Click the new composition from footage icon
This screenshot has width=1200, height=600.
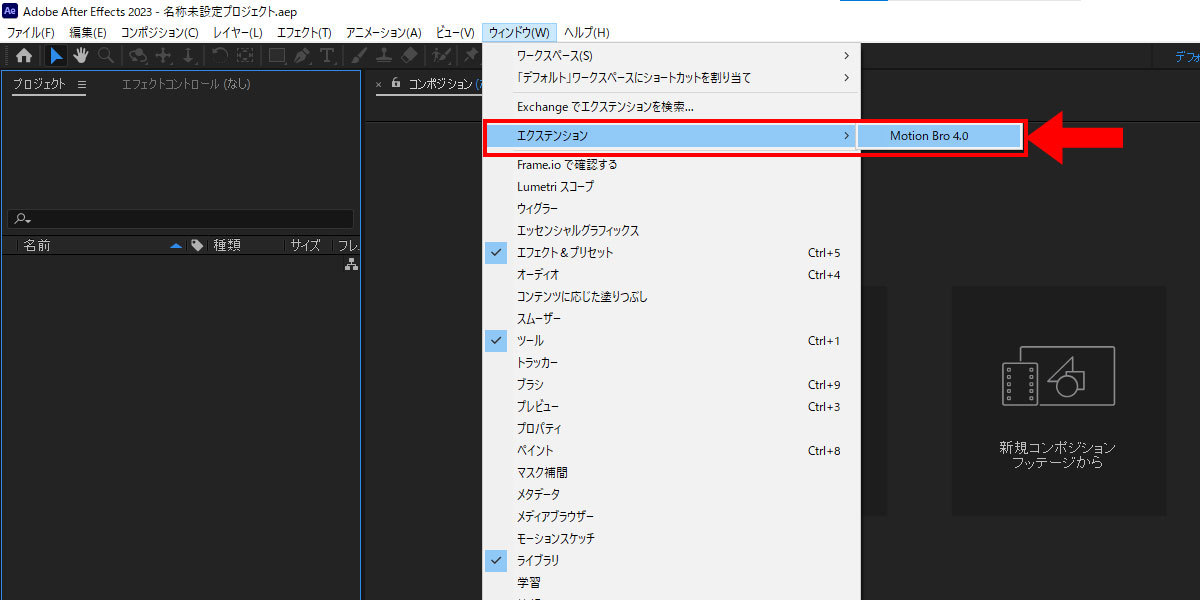[1057, 376]
